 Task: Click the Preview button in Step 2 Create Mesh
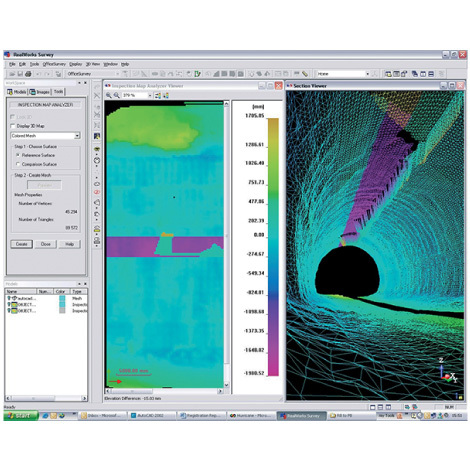[x=44, y=185]
